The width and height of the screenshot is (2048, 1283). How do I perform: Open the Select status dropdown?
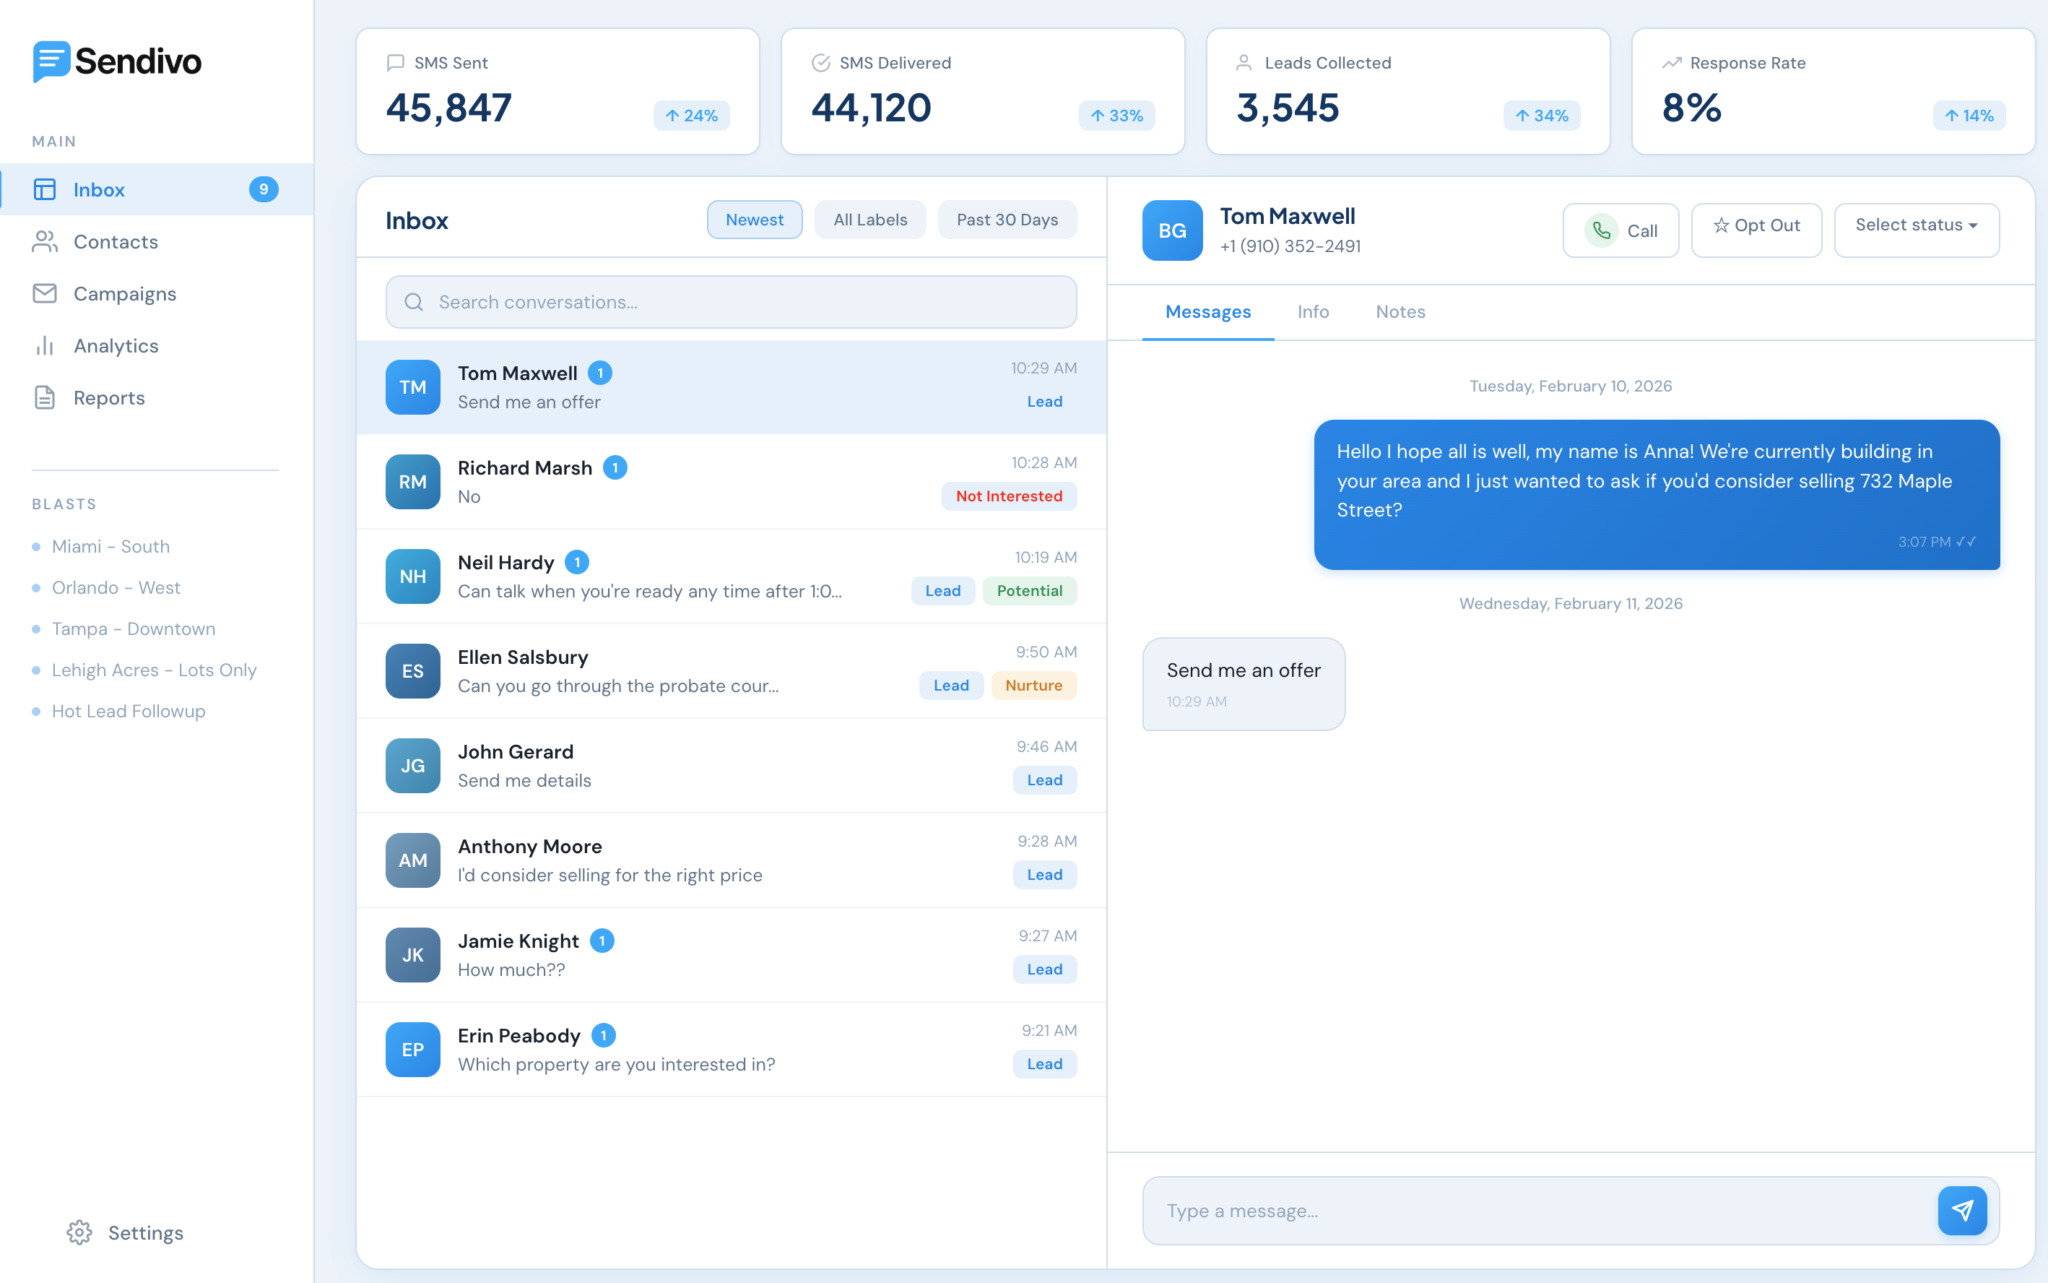[x=1916, y=226]
